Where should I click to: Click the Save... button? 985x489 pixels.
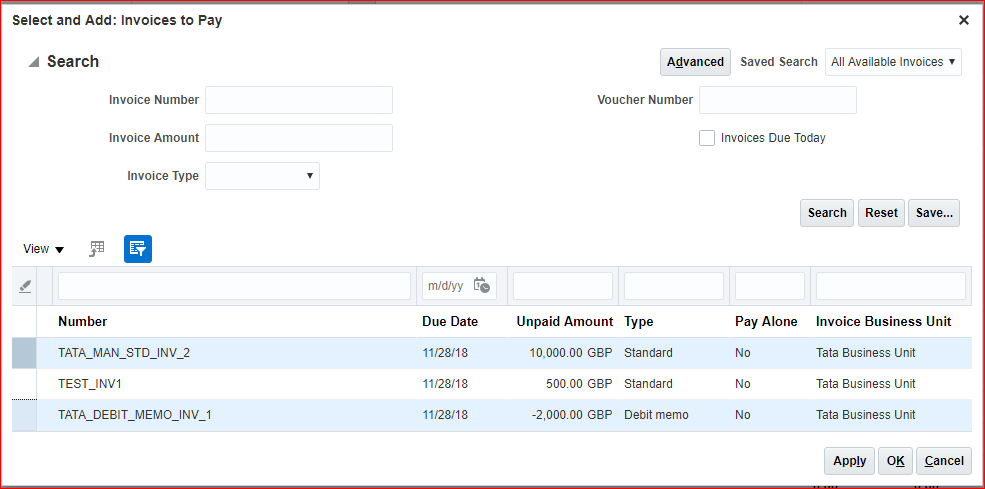[x=934, y=213]
